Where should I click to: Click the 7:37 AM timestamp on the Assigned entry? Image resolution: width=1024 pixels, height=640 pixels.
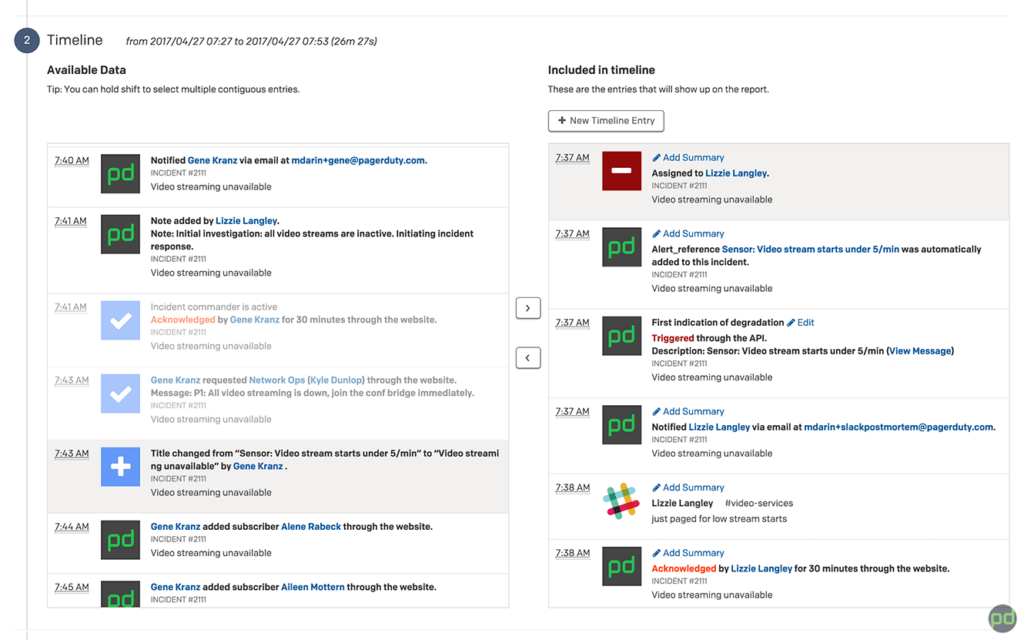(x=573, y=157)
